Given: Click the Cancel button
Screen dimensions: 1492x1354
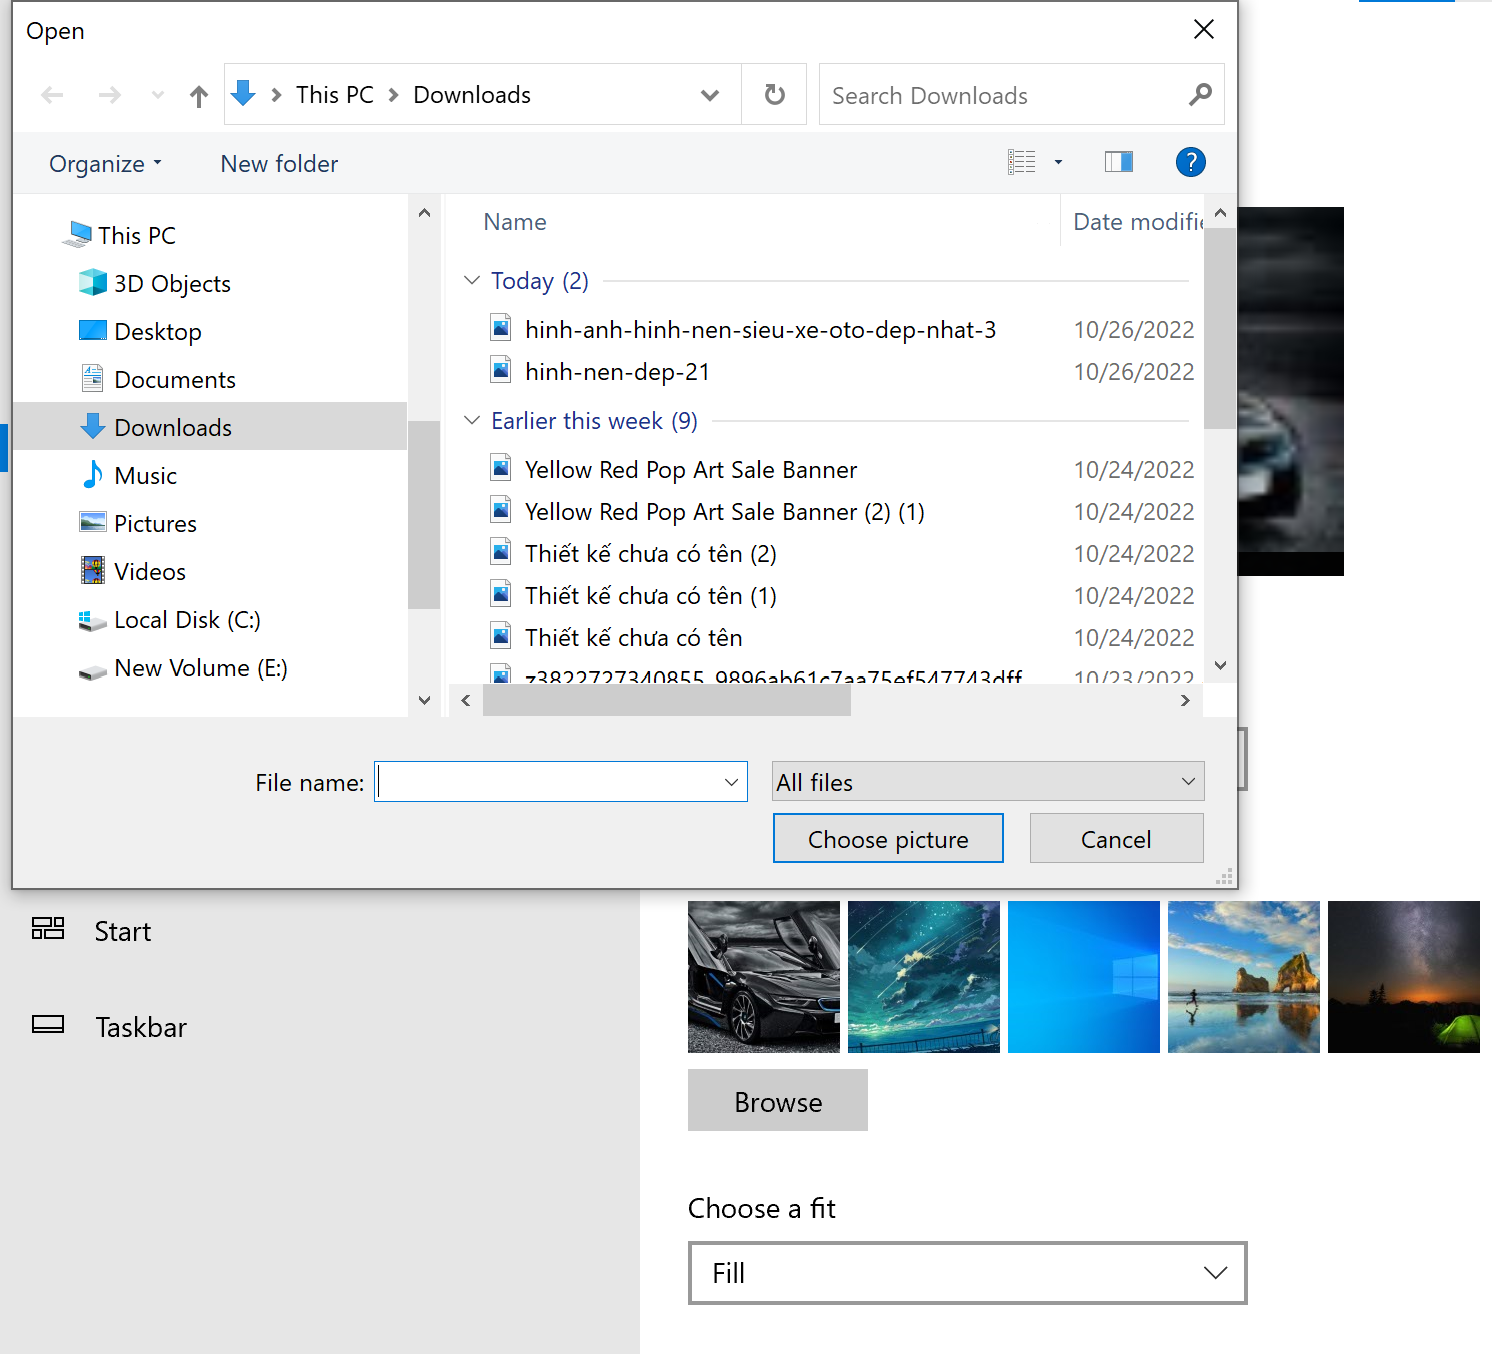Looking at the screenshot, I should point(1116,839).
